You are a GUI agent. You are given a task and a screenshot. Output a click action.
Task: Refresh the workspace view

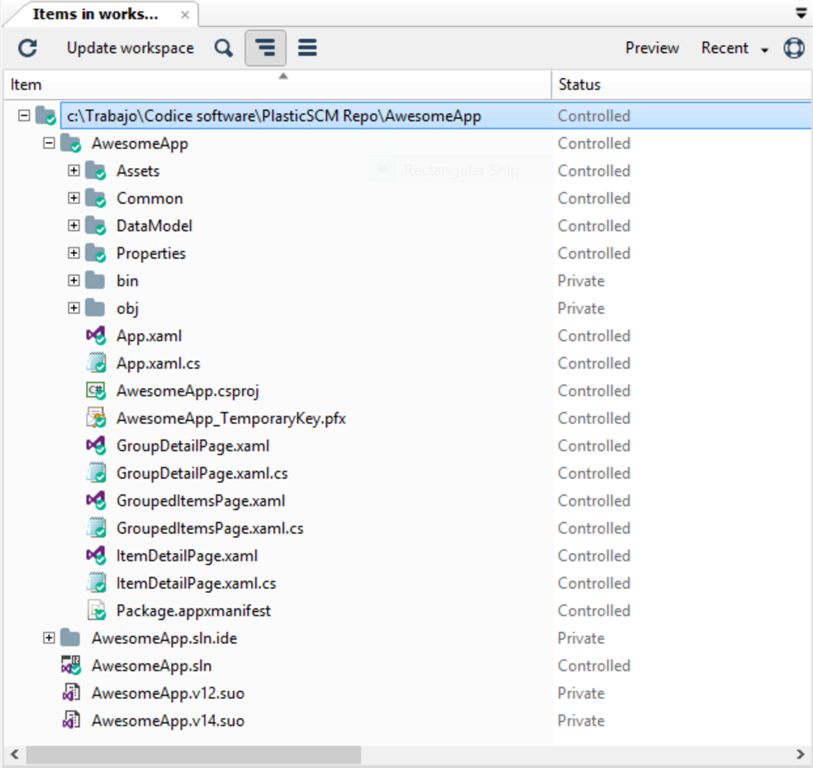click(27, 47)
